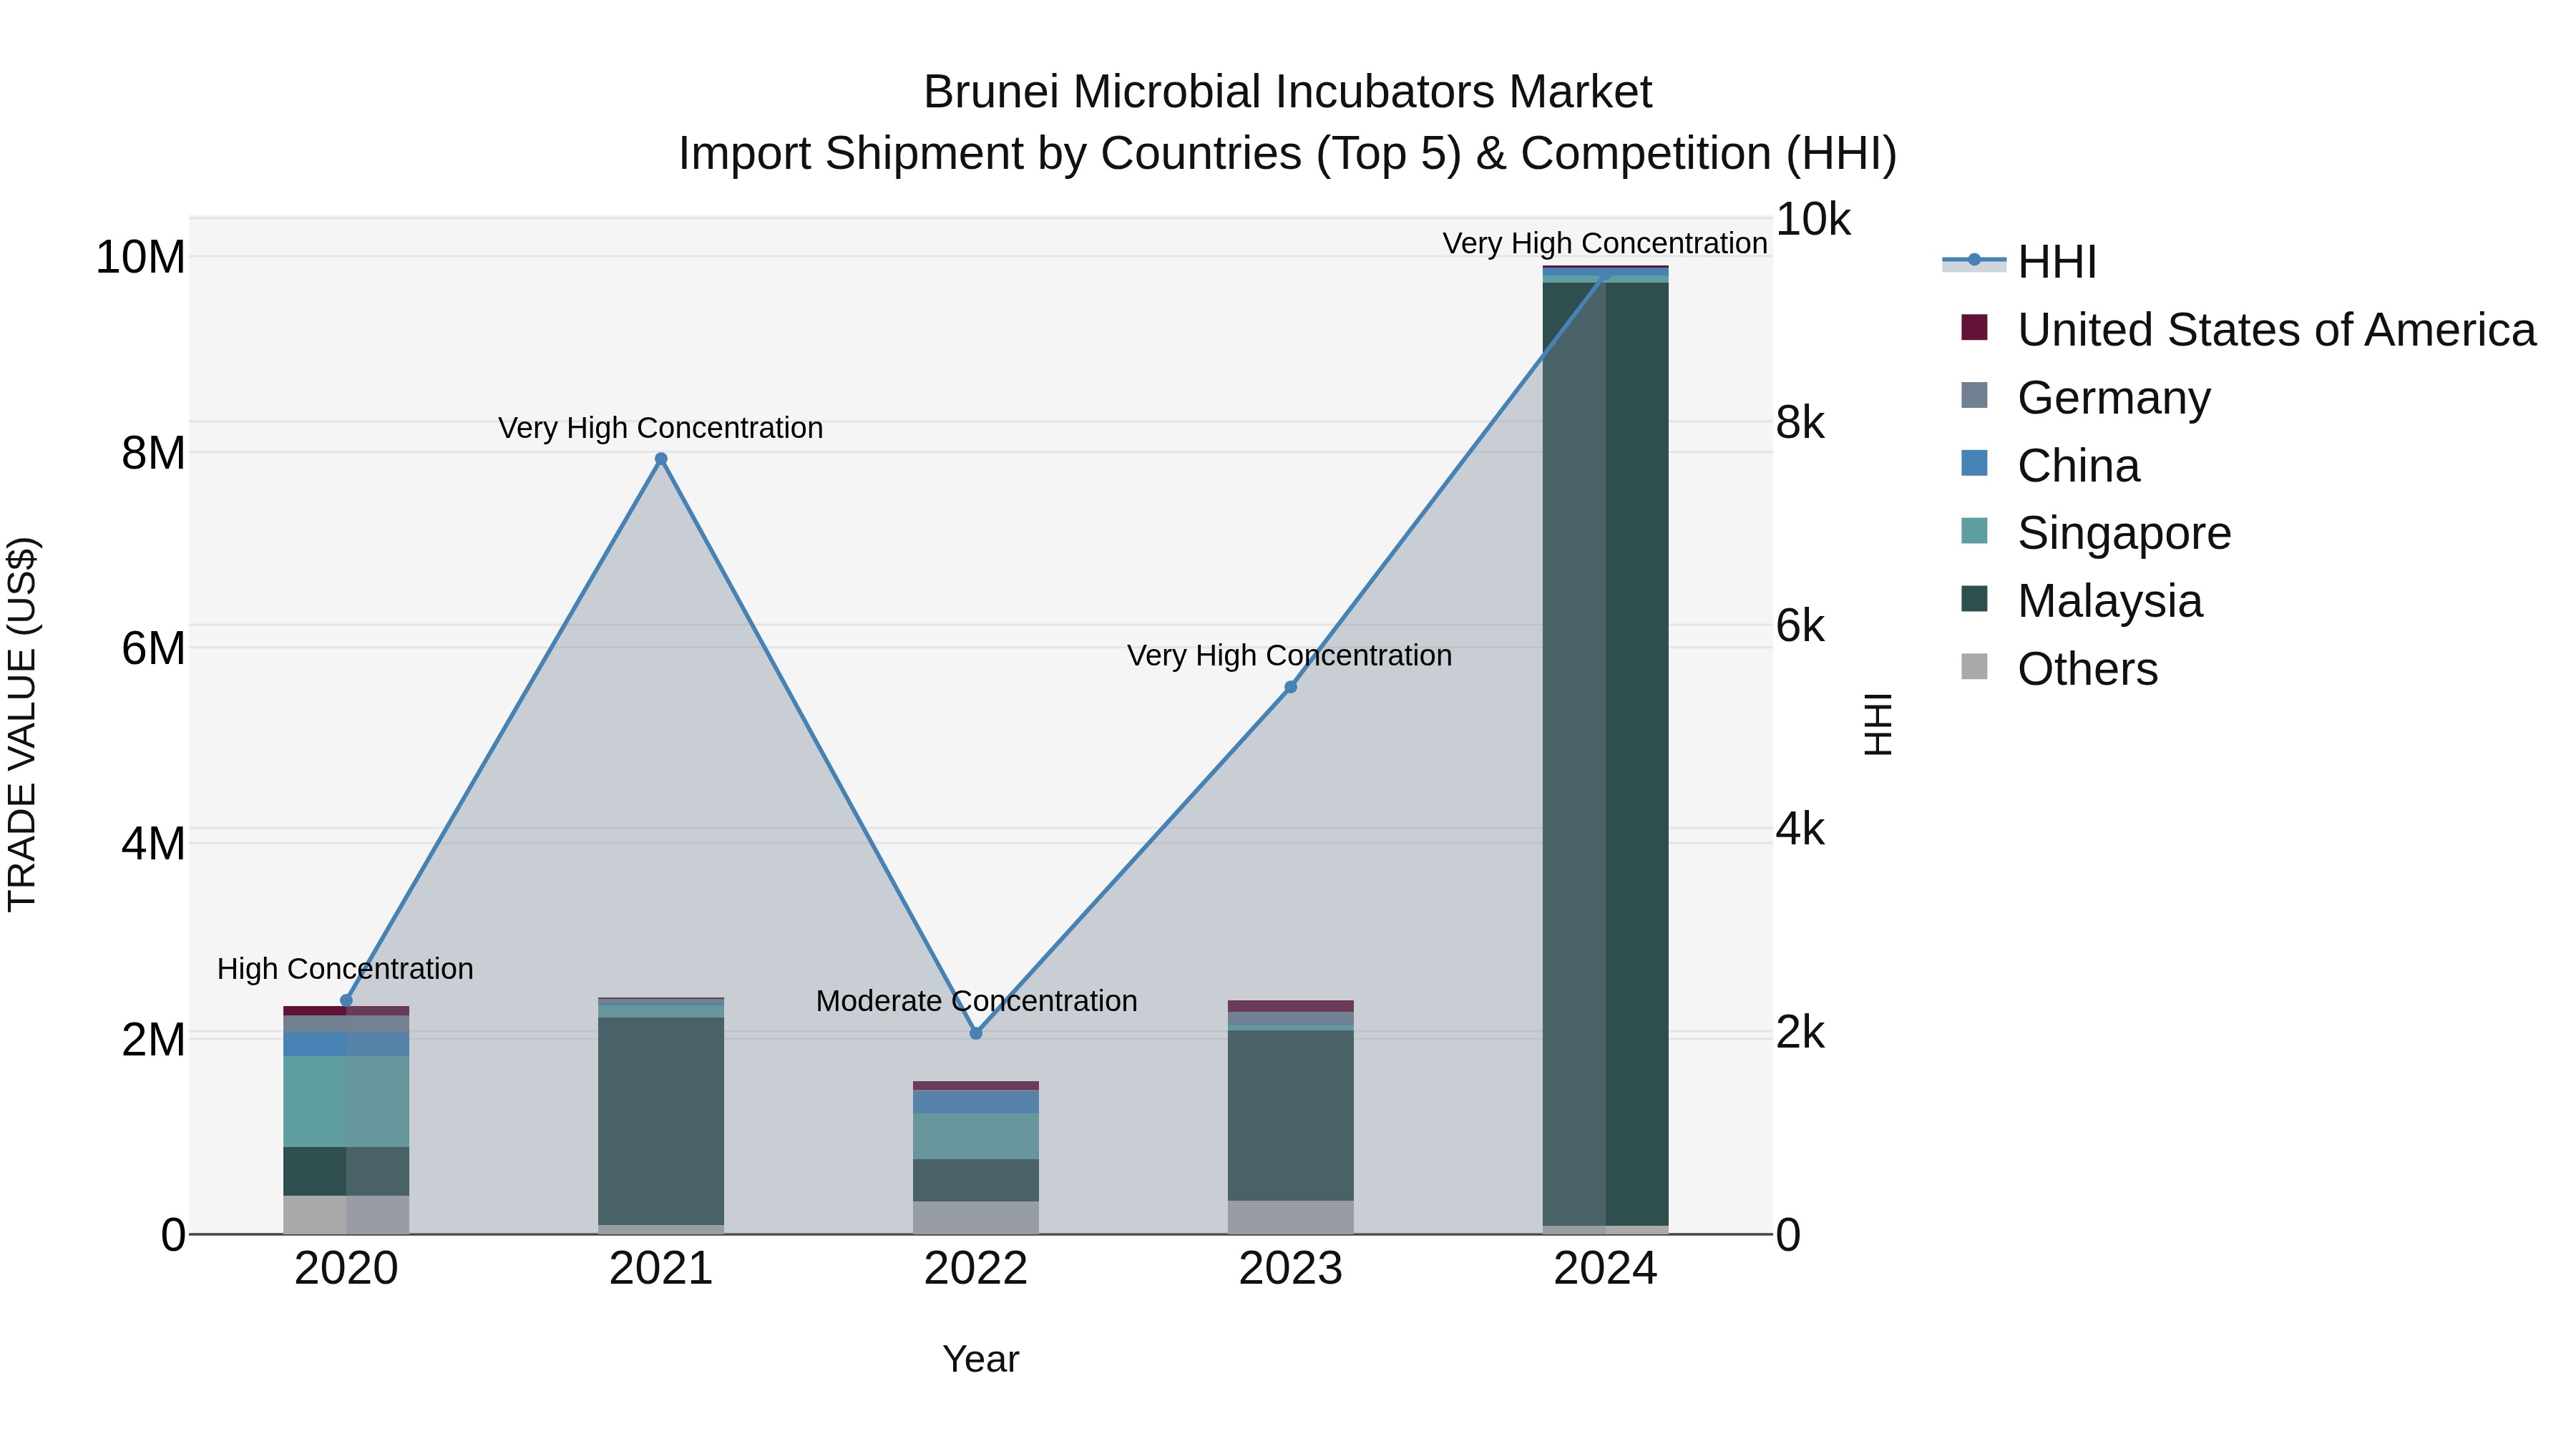Click the 'Brunei Microbial Incubators Market' title

(x=1287, y=92)
